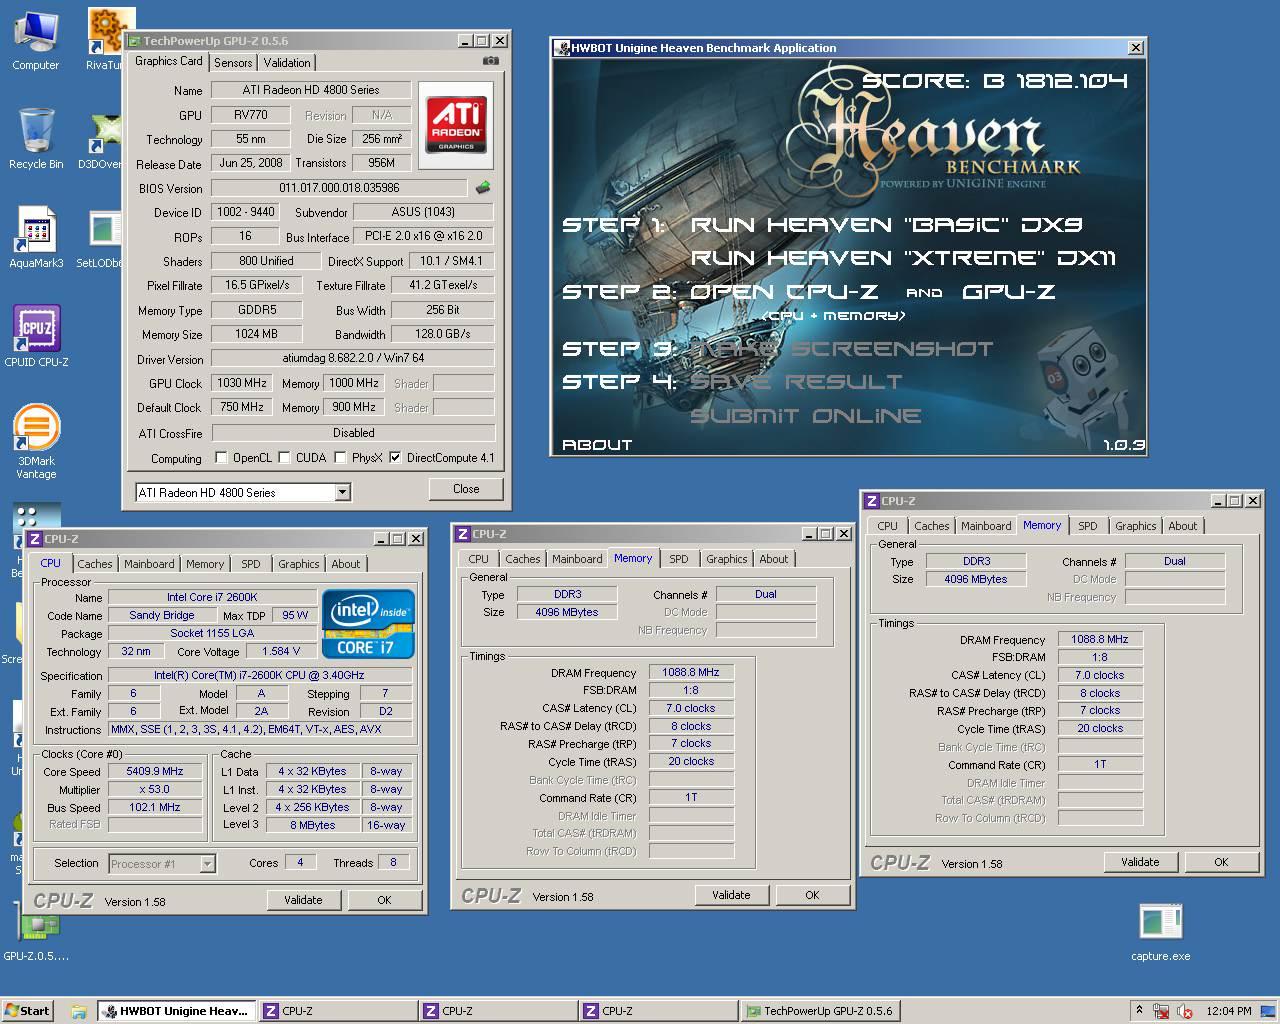Screen dimensions: 1280x1024
Task: Click the security alert tray icon
Action: (x=1185, y=1011)
